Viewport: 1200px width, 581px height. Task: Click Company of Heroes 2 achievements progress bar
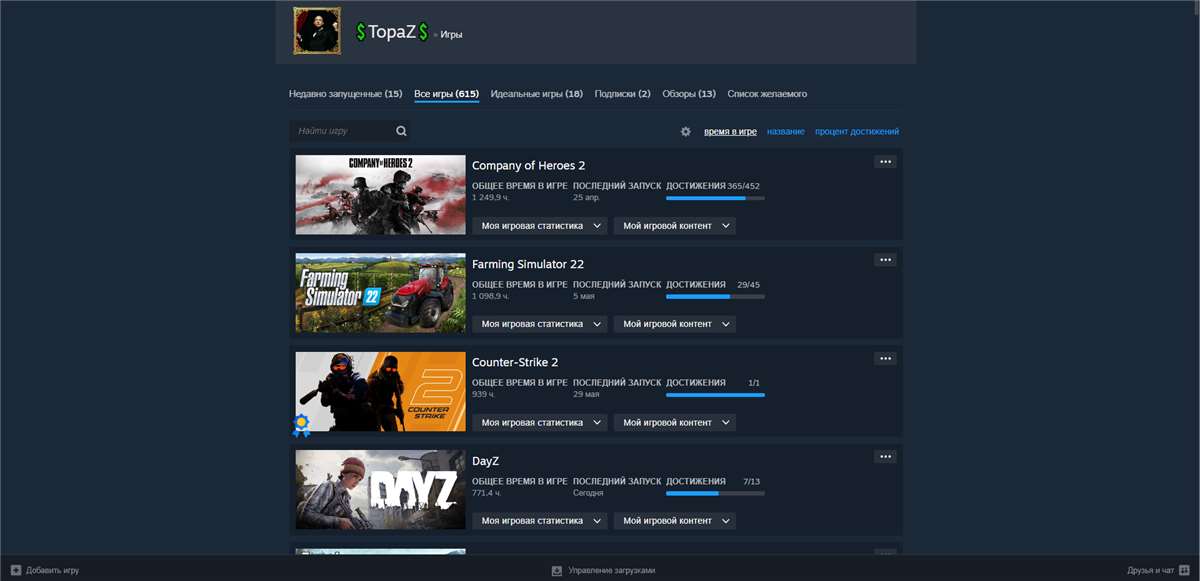[x=715, y=198]
